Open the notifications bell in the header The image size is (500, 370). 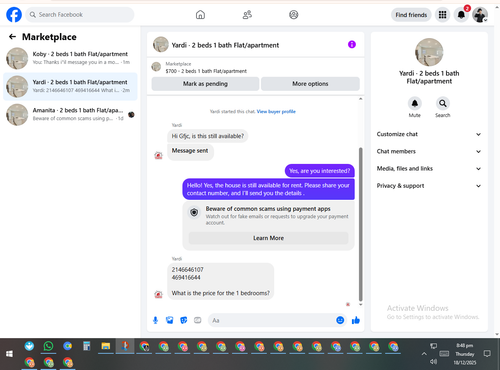coord(461,15)
